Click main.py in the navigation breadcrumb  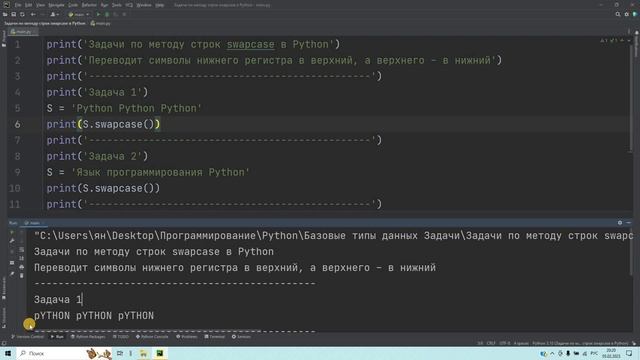pos(101,23)
